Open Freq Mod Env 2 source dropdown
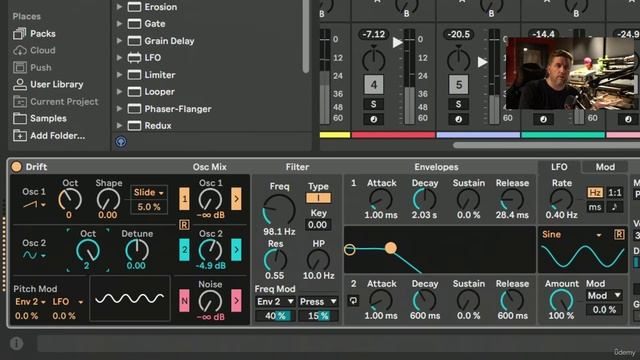The image size is (640, 360). (x=275, y=302)
